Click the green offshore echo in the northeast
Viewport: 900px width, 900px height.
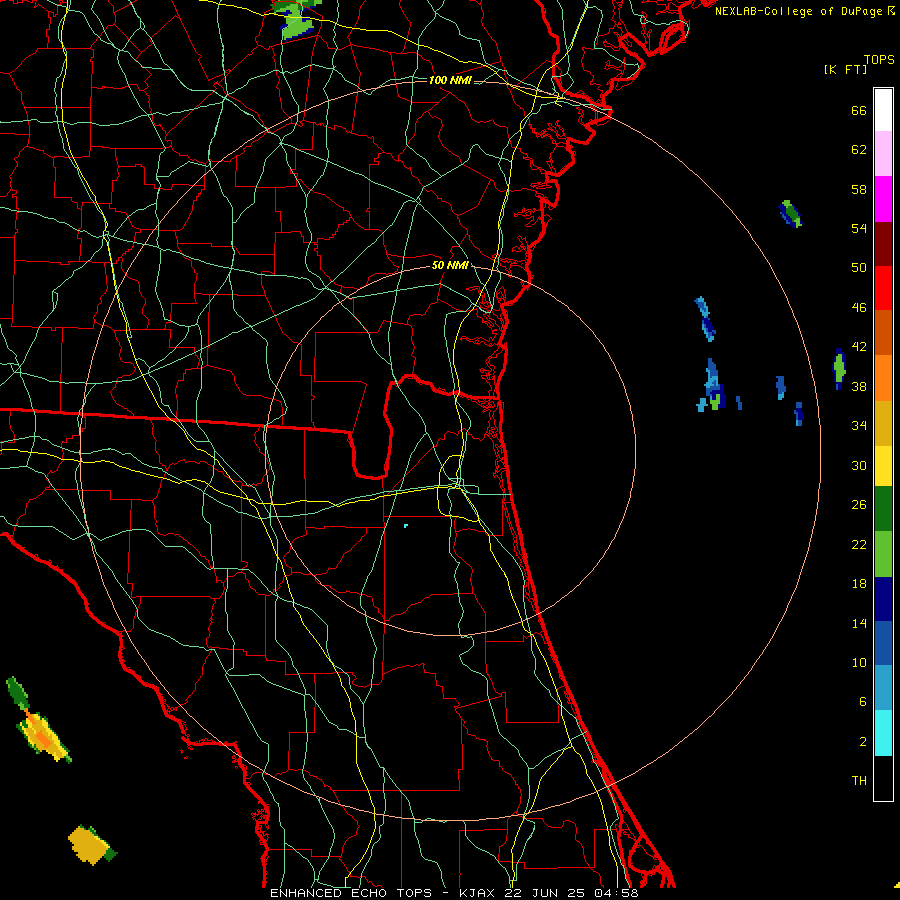click(x=791, y=214)
